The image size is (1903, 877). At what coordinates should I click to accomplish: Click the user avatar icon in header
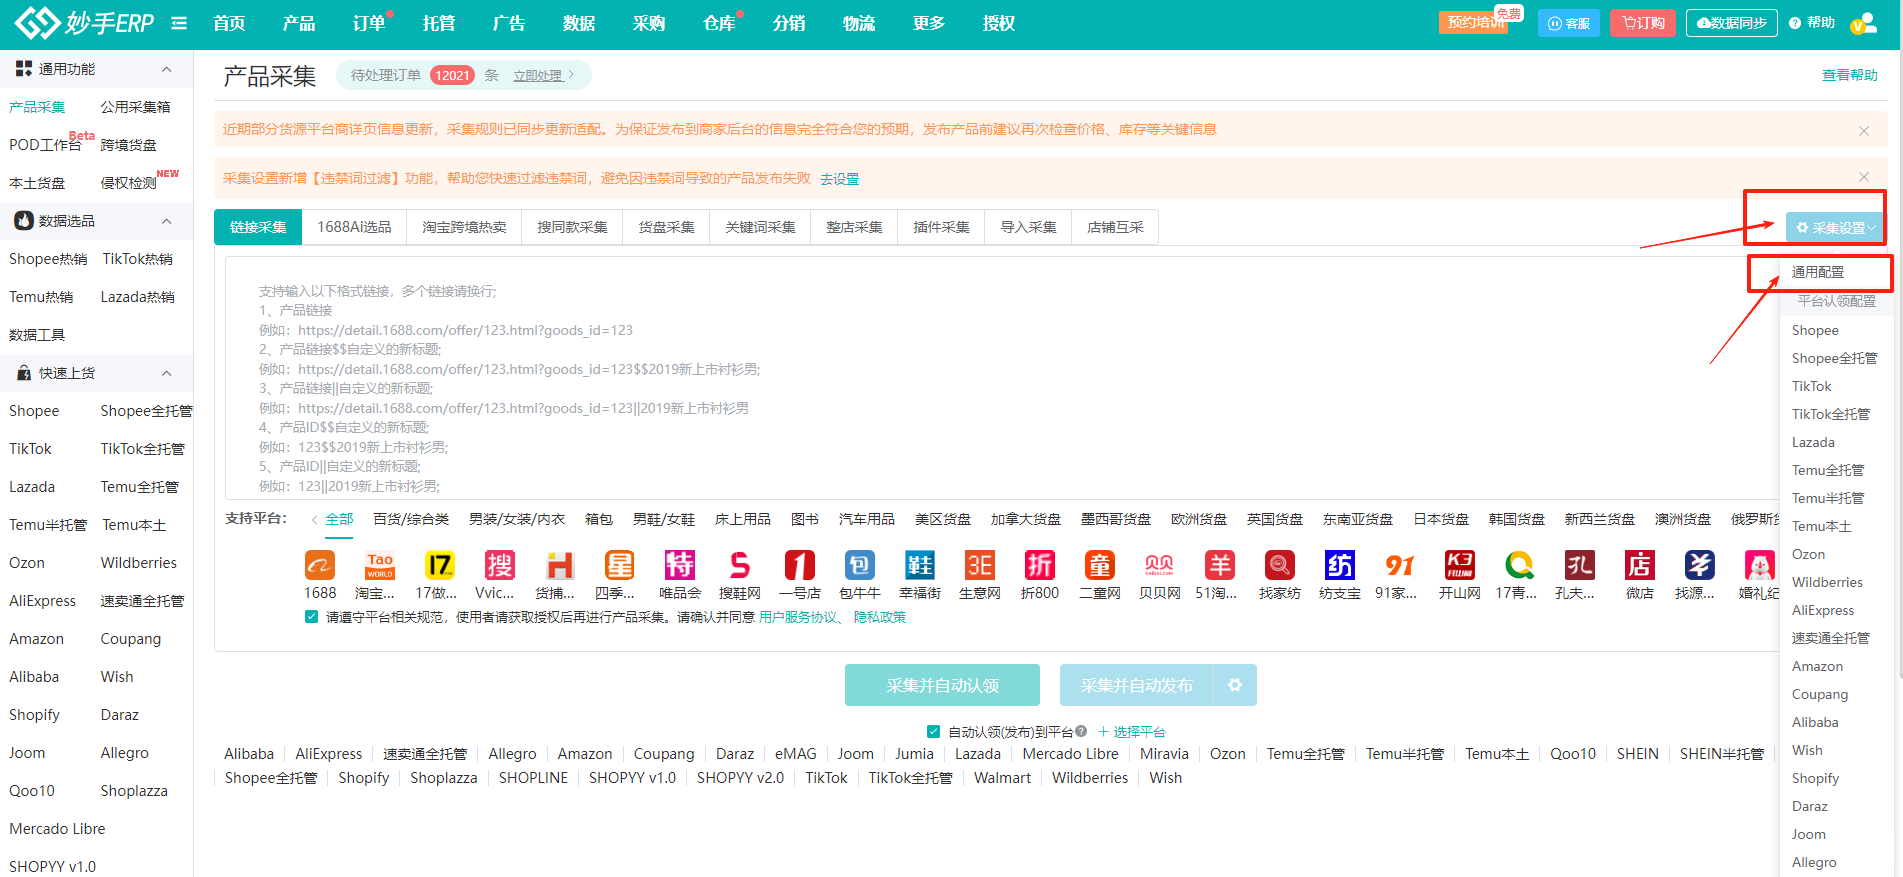tap(1863, 23)
